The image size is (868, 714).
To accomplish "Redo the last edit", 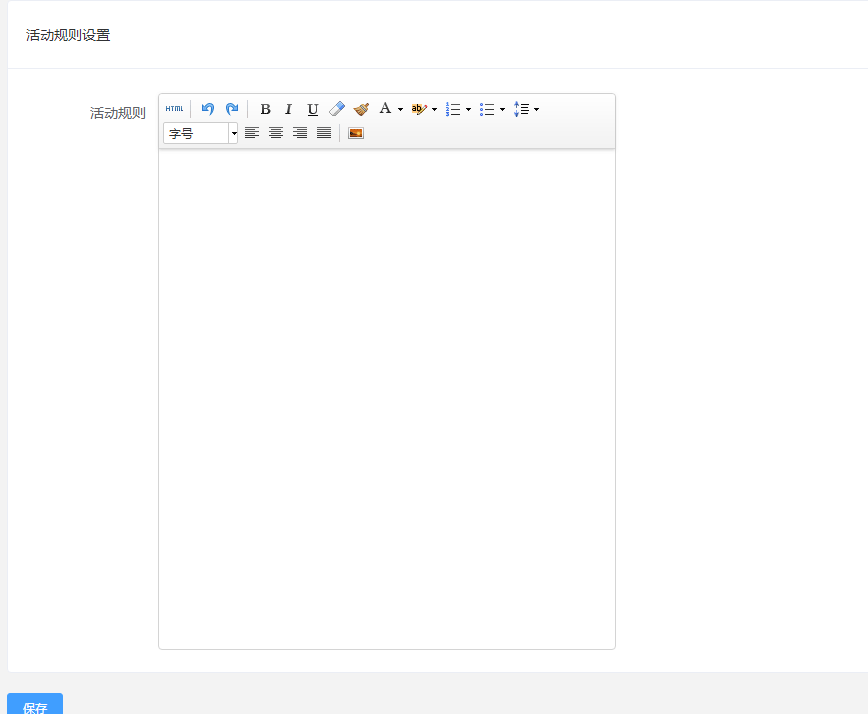I will (x=232, y=109).
